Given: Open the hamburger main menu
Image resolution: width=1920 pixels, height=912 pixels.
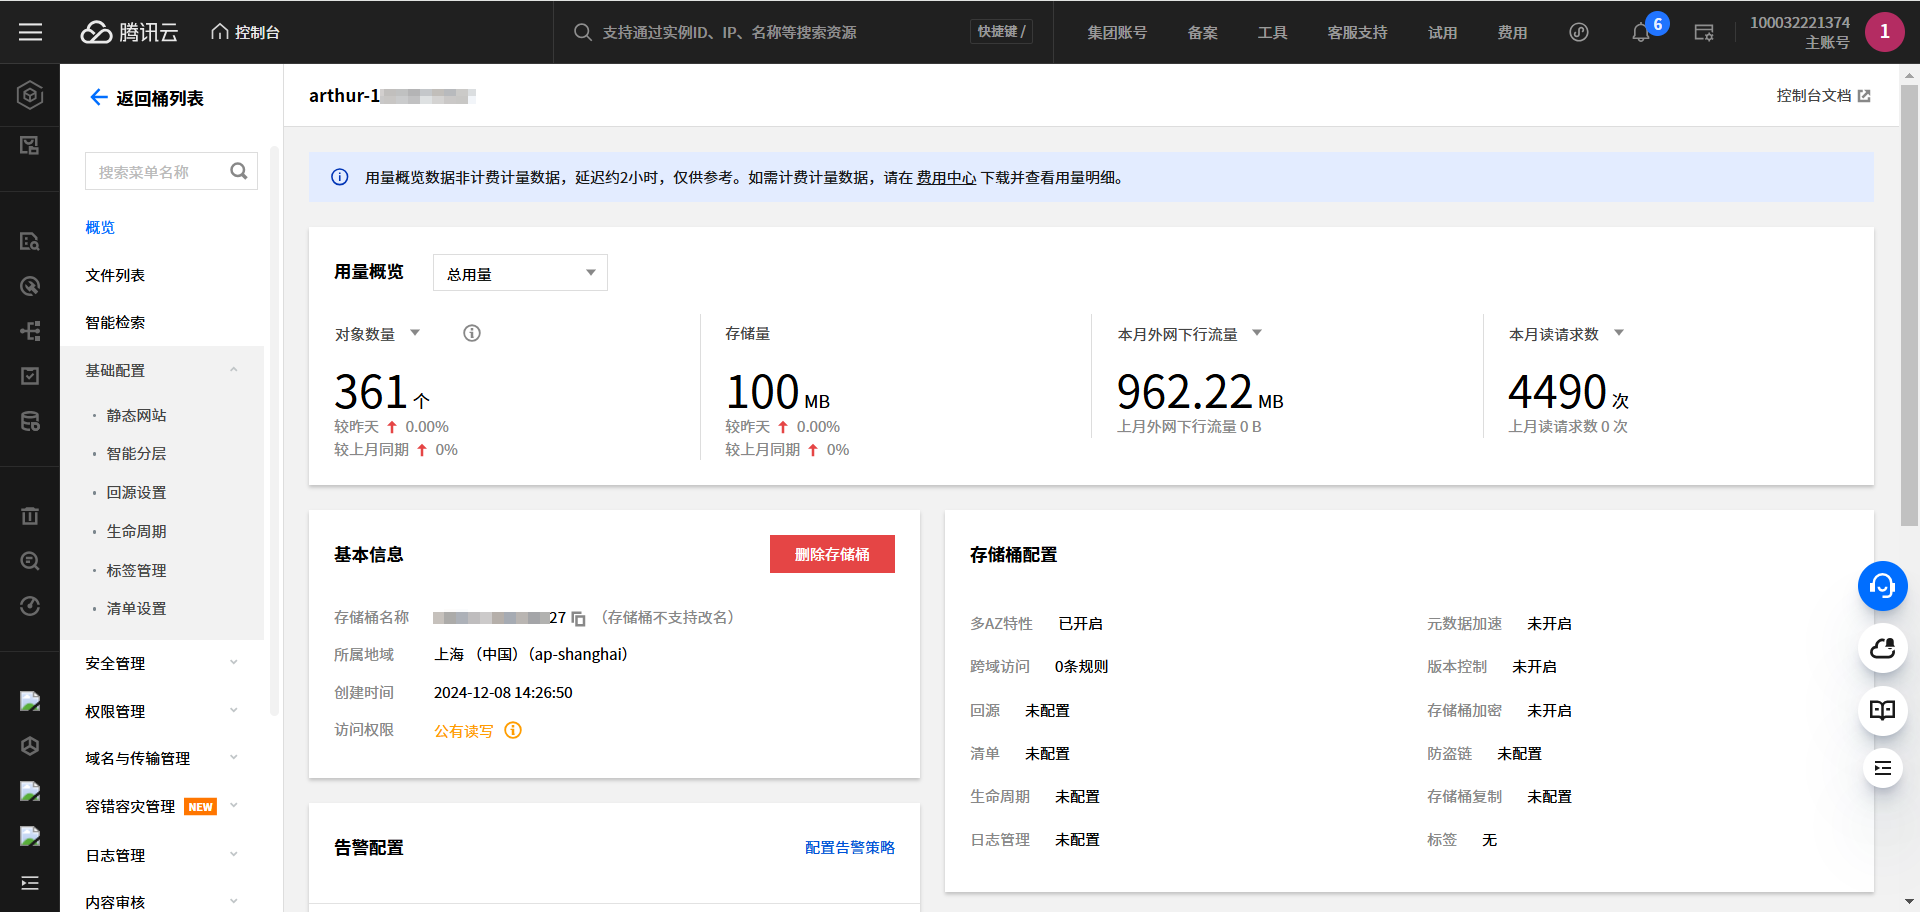Looking at the screenshot, I should tap(30, 32).
